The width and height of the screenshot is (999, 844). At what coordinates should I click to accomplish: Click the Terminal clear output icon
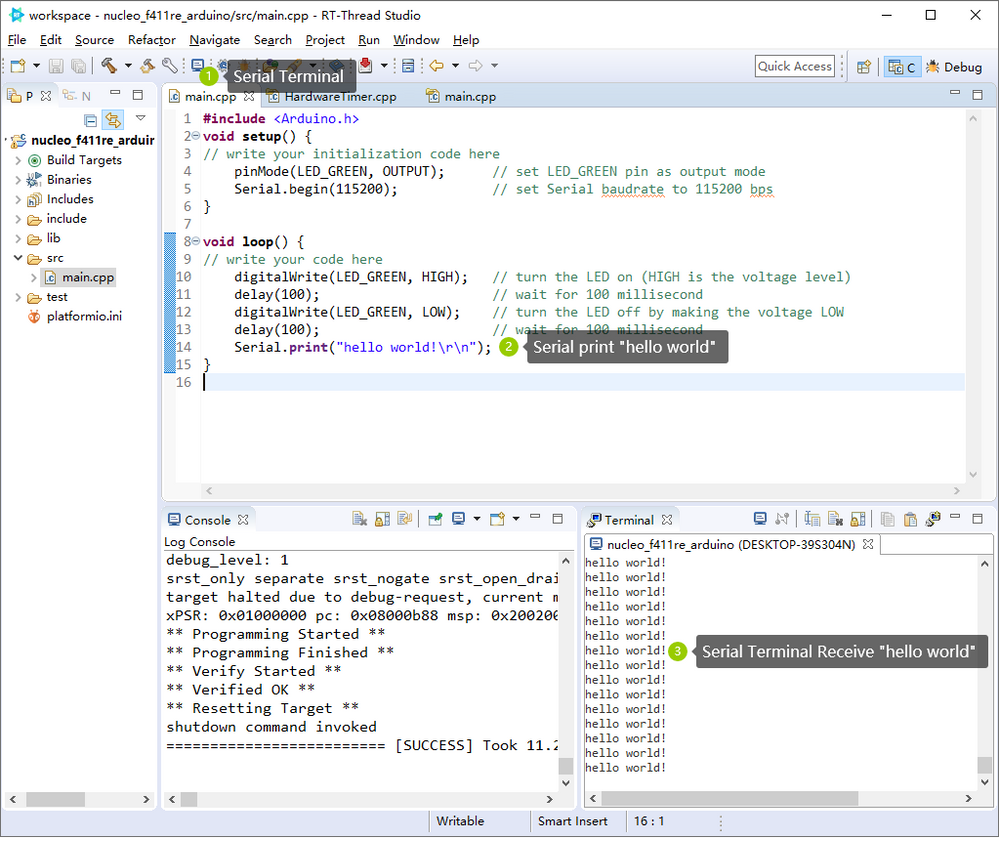[x=835, y=519]
